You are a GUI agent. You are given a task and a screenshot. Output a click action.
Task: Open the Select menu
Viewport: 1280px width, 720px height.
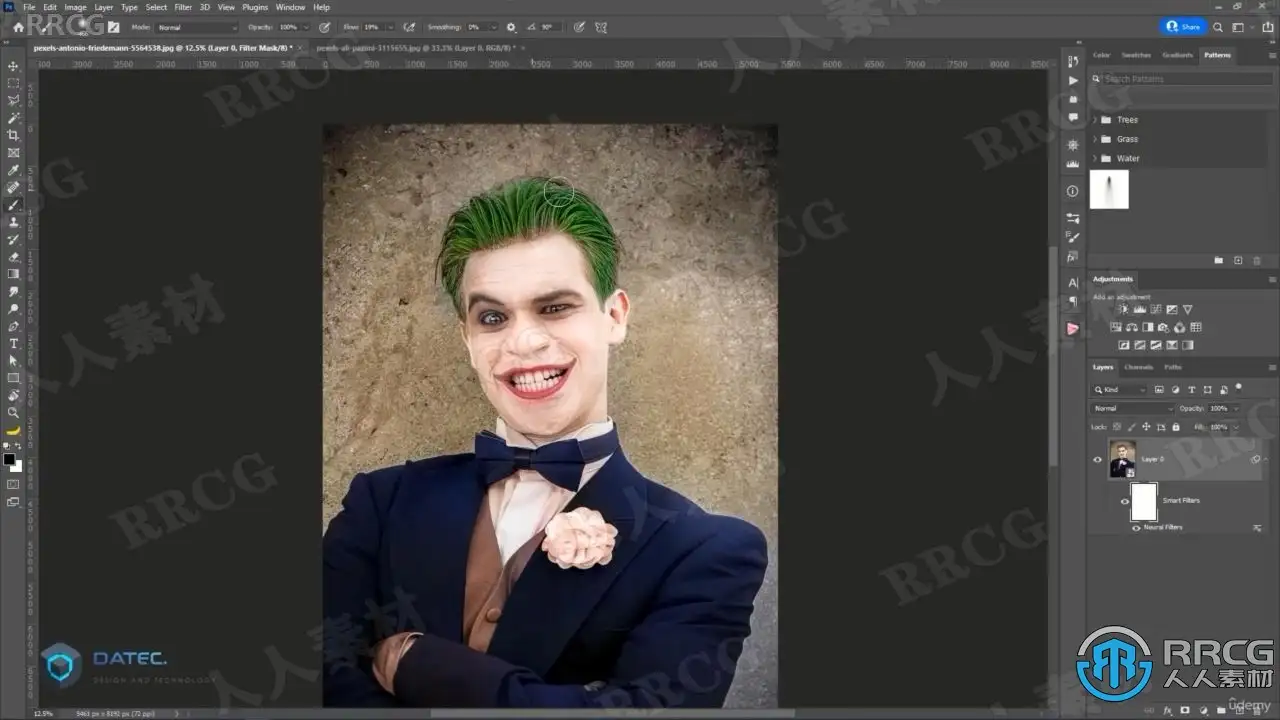tap(157, 7)
